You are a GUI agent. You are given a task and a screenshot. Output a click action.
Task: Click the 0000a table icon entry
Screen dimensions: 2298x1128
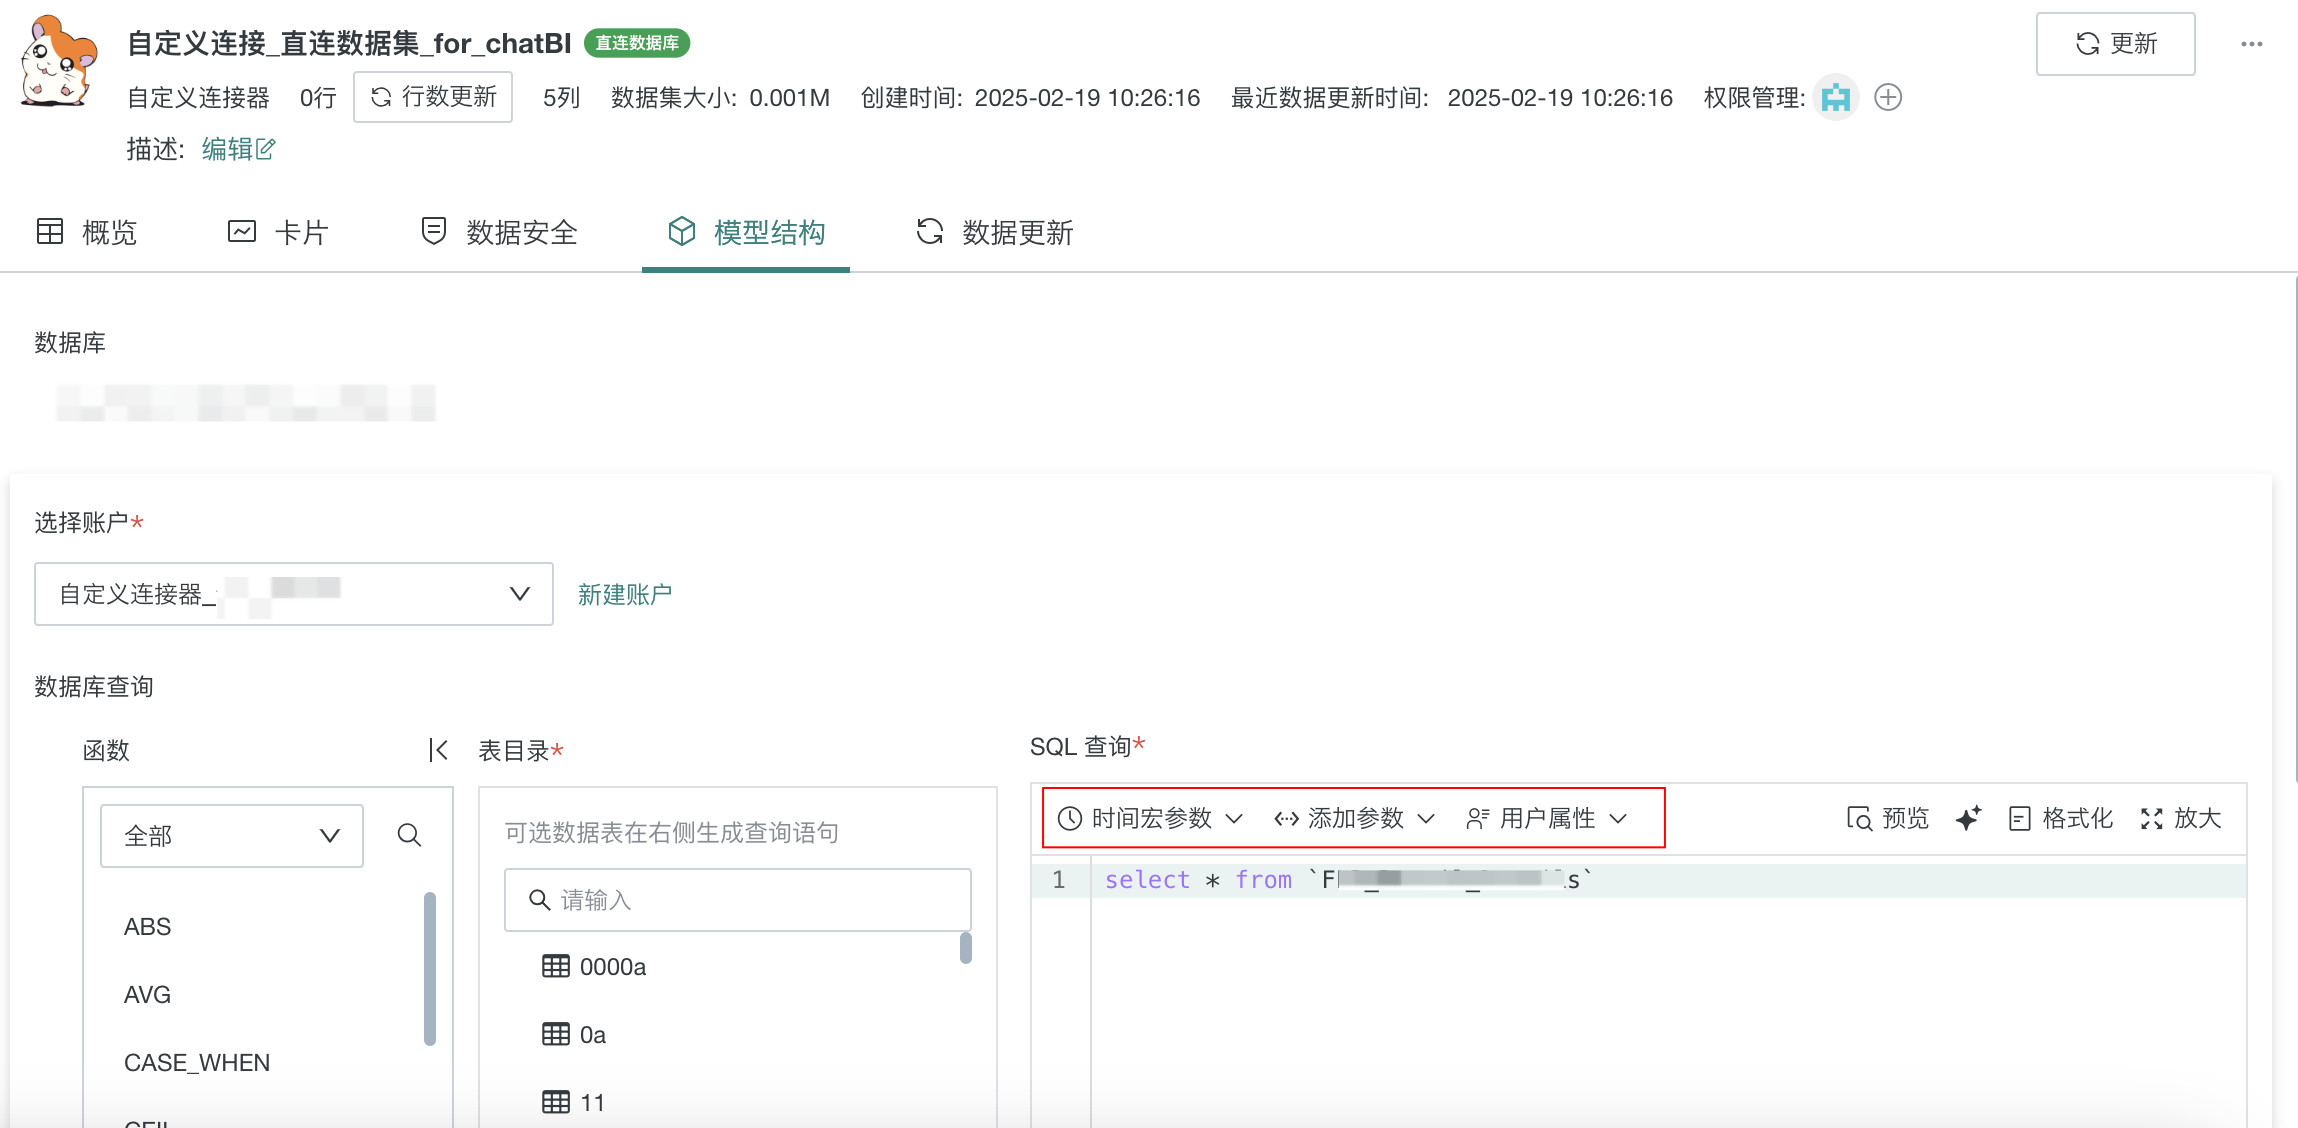pos(556,966)
